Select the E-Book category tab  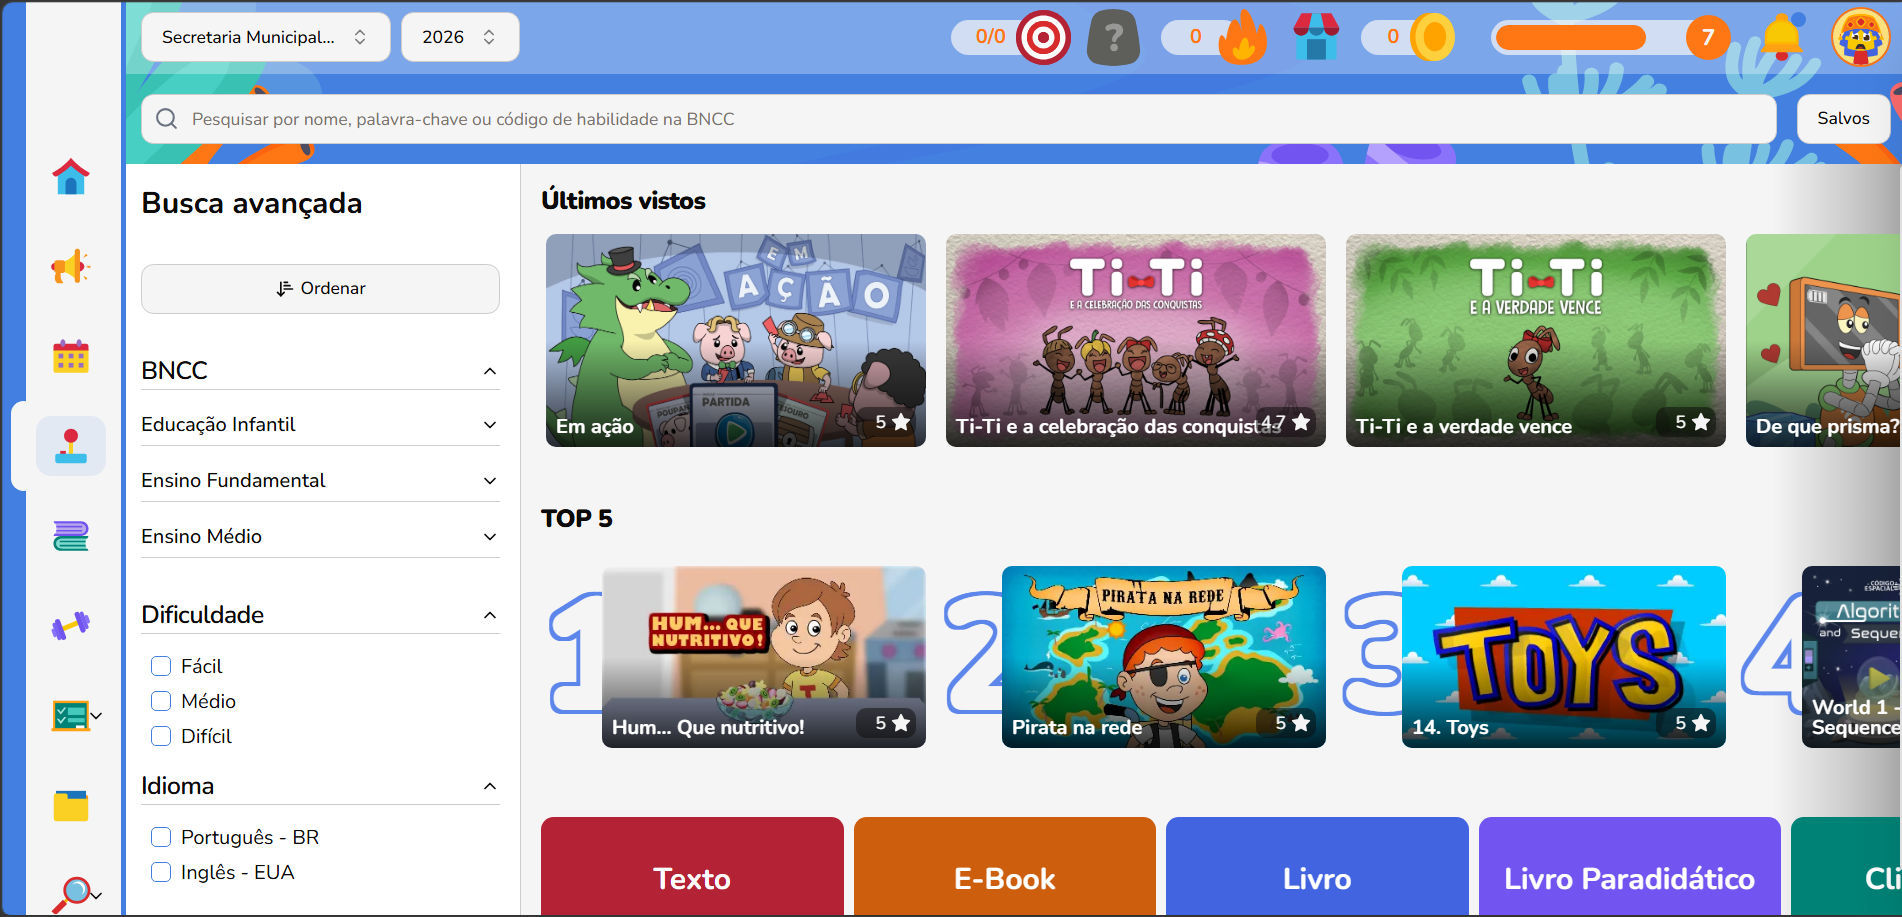point(1004,867)
